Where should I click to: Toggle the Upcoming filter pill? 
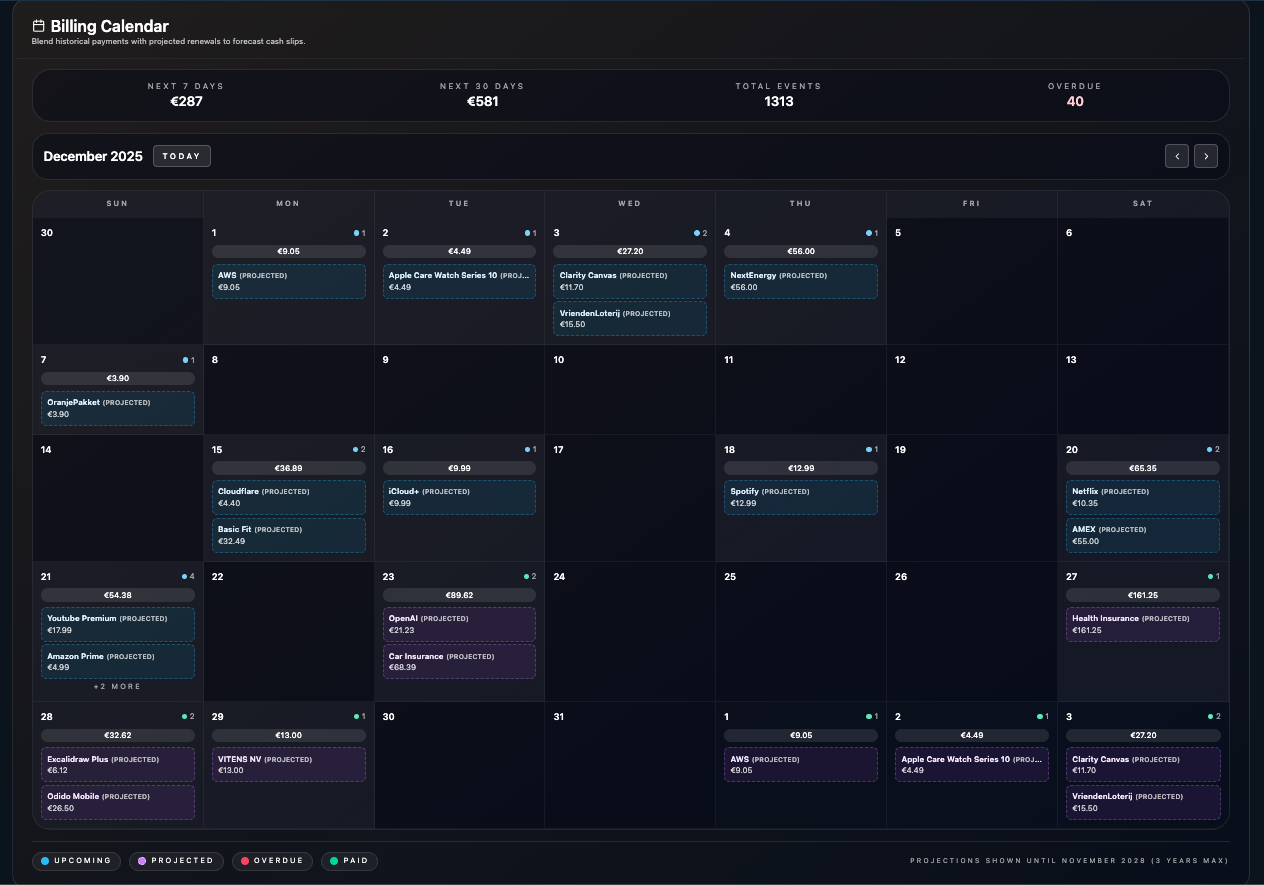point(76,861)
